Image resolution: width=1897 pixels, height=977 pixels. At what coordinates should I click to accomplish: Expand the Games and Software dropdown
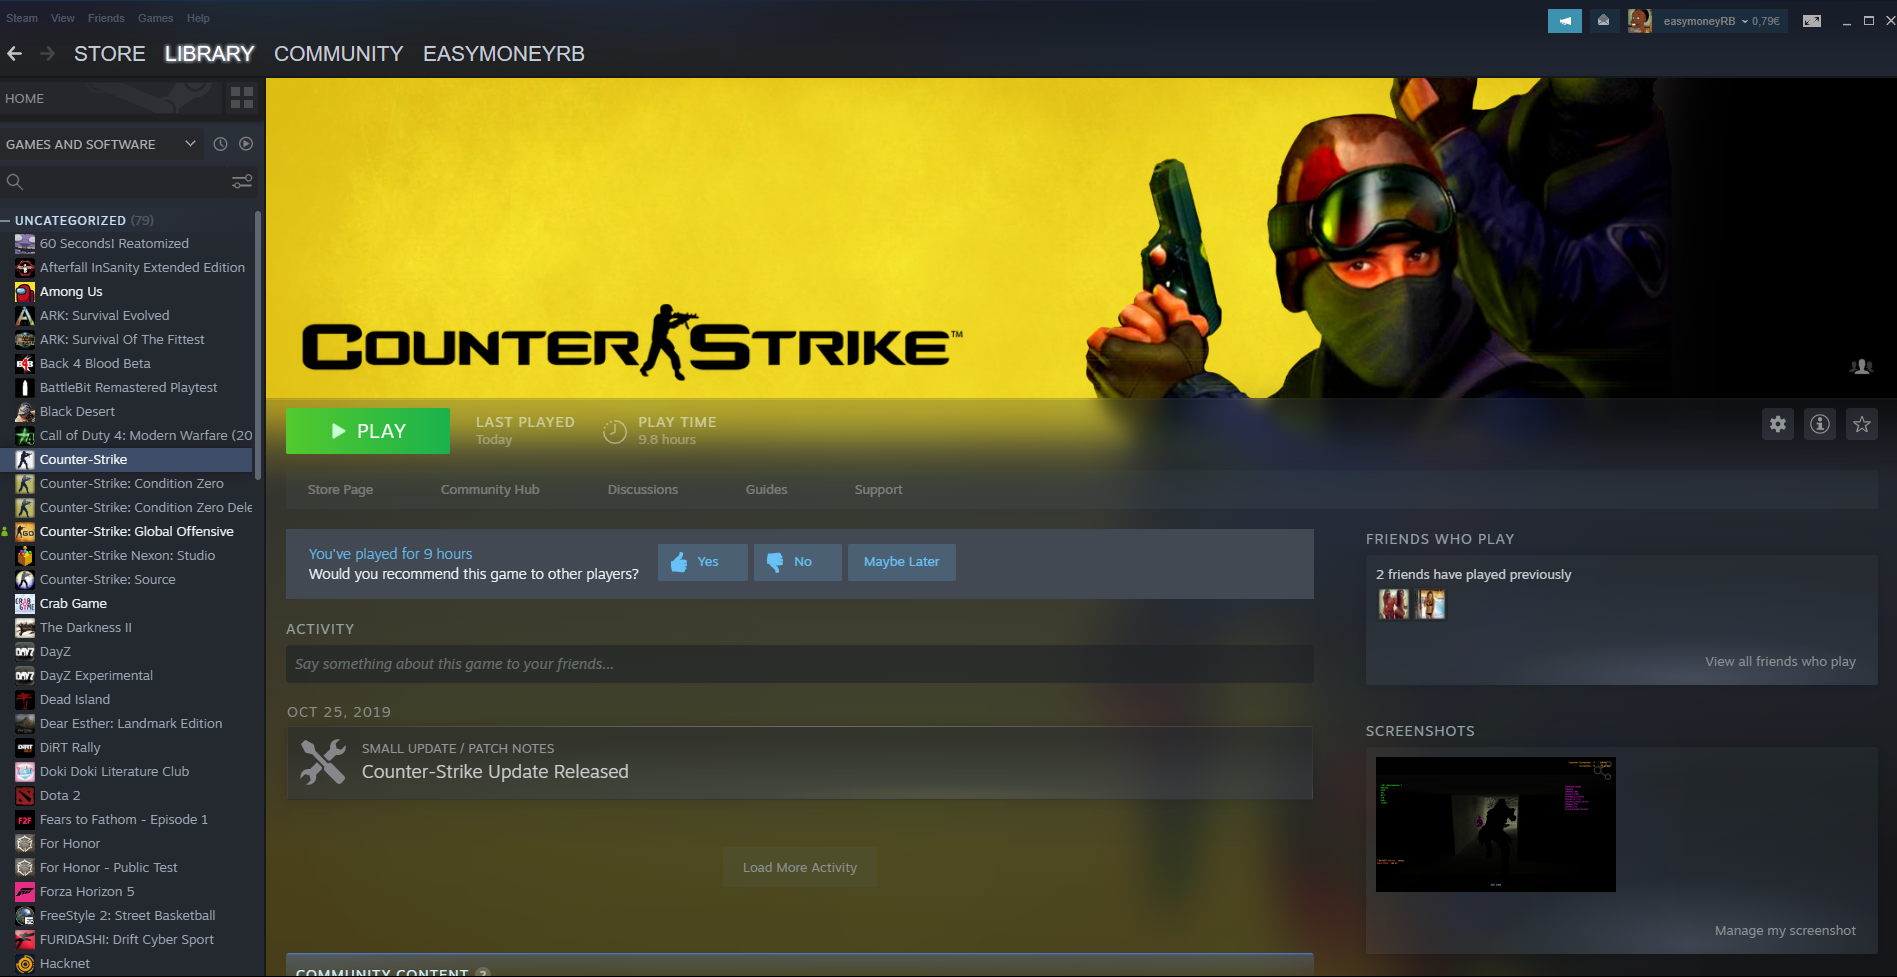pos(190,144)
